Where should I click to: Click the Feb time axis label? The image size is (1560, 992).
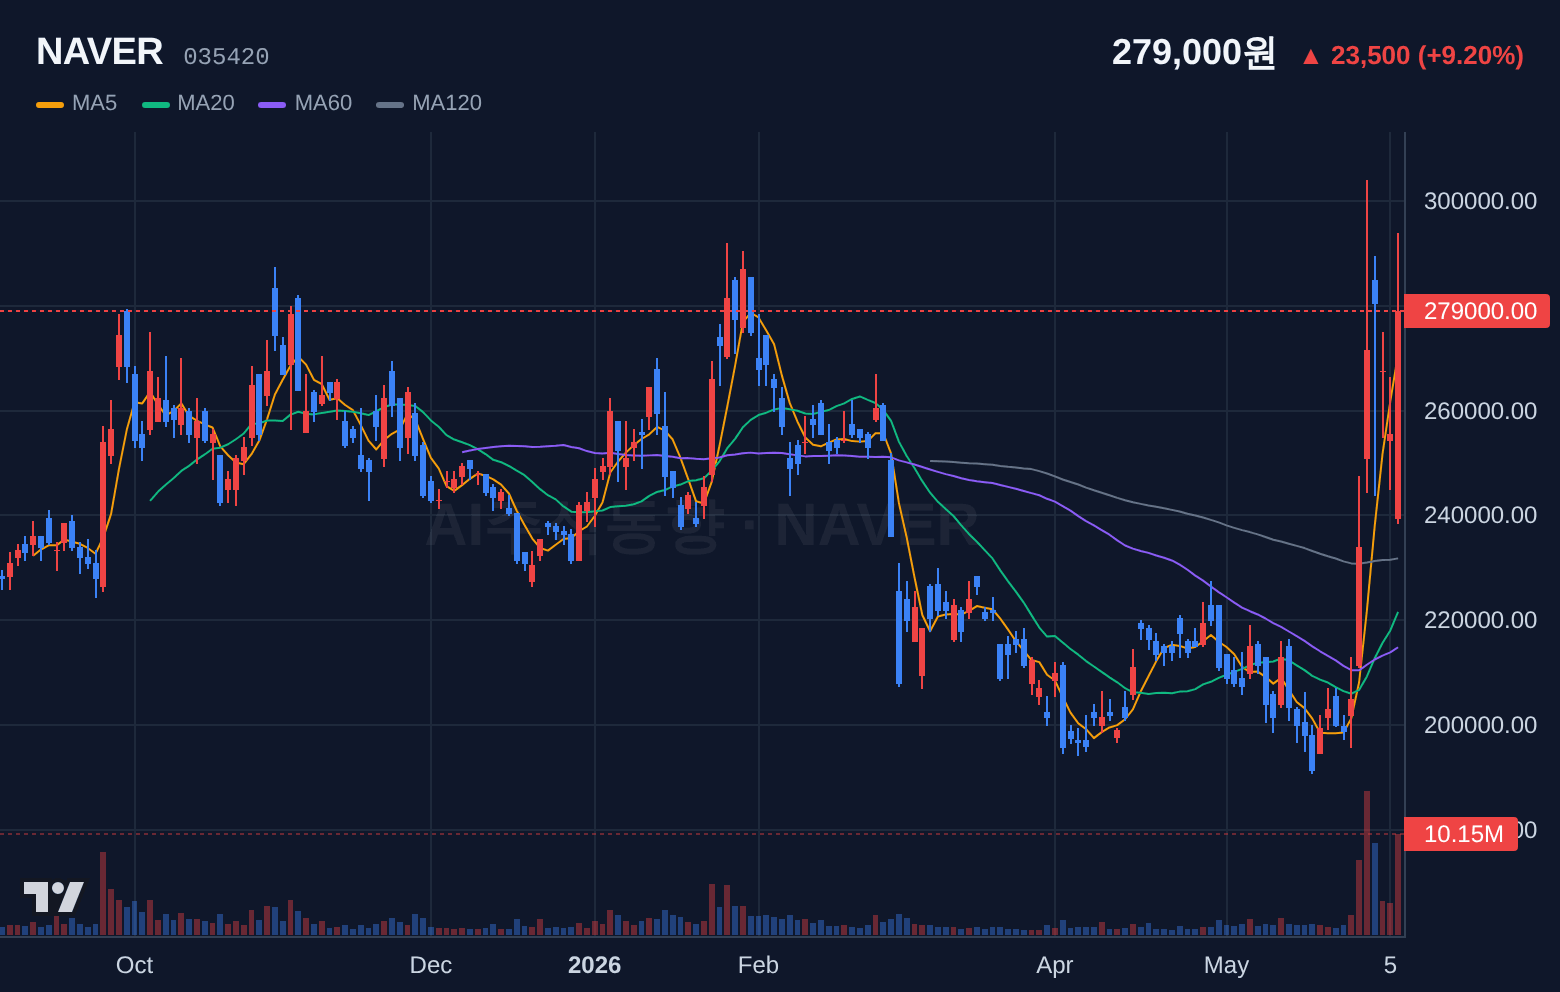pyautogui.click(x=758, y=965)
